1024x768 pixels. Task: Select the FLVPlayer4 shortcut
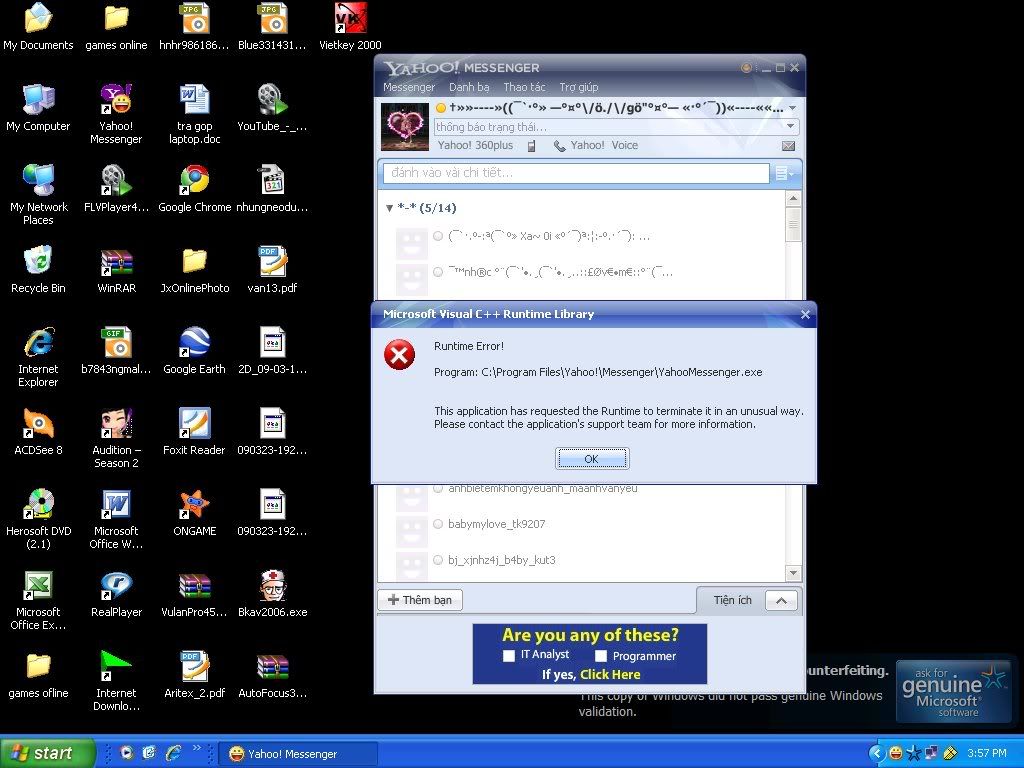116,189
